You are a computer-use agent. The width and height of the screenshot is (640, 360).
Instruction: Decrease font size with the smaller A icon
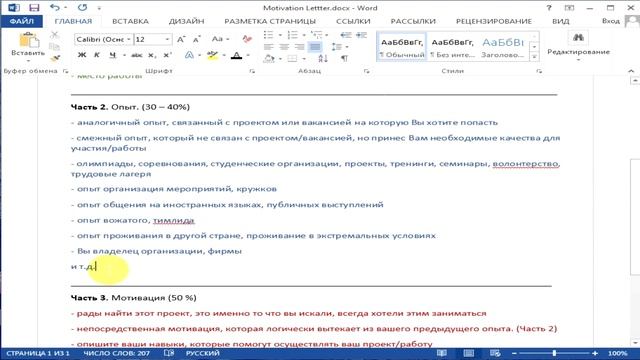196,39
